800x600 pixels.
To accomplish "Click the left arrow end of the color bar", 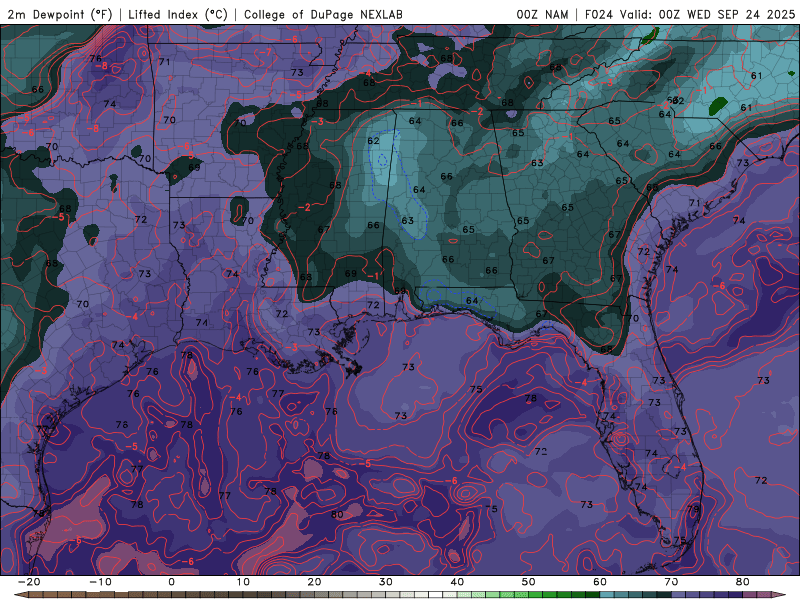I will tap(21, 595).
